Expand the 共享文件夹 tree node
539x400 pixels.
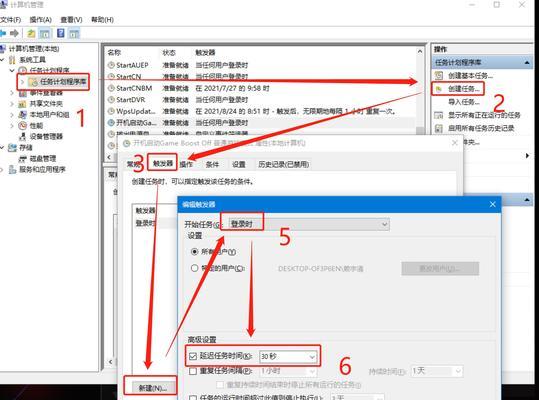12,104
